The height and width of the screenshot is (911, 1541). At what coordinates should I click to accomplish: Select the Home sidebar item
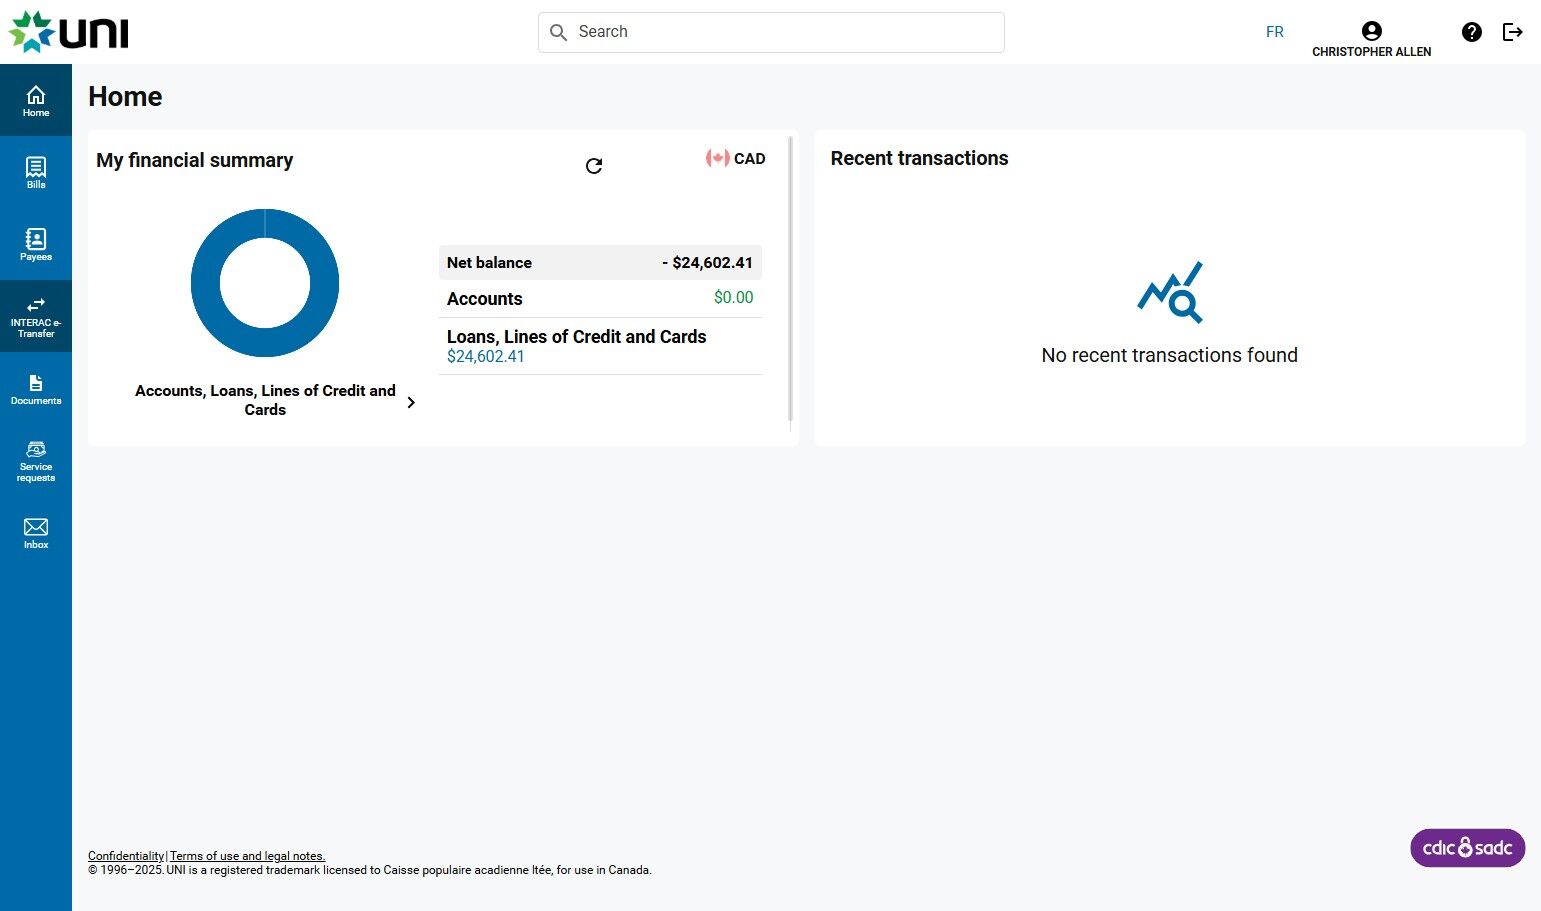[x=36, y=100]
